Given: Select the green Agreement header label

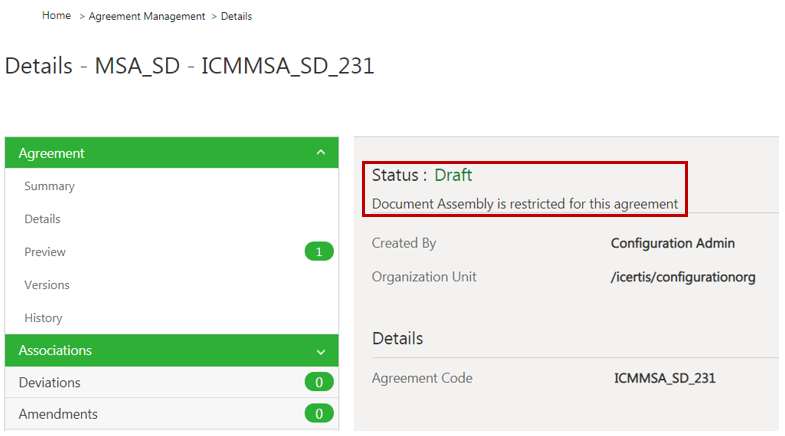Looking at the screenshot, I should point(51,153).
